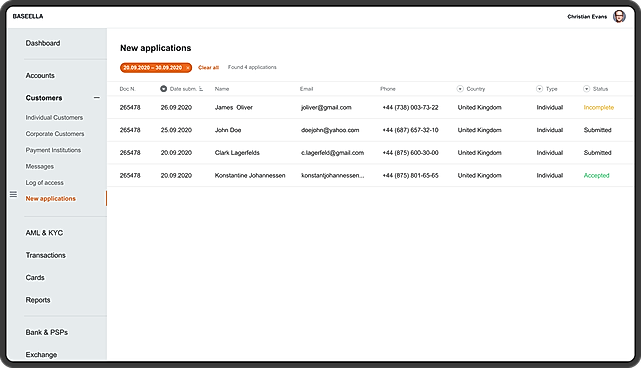Toggle the sidebar hamburger menu icon

(13, 194)
